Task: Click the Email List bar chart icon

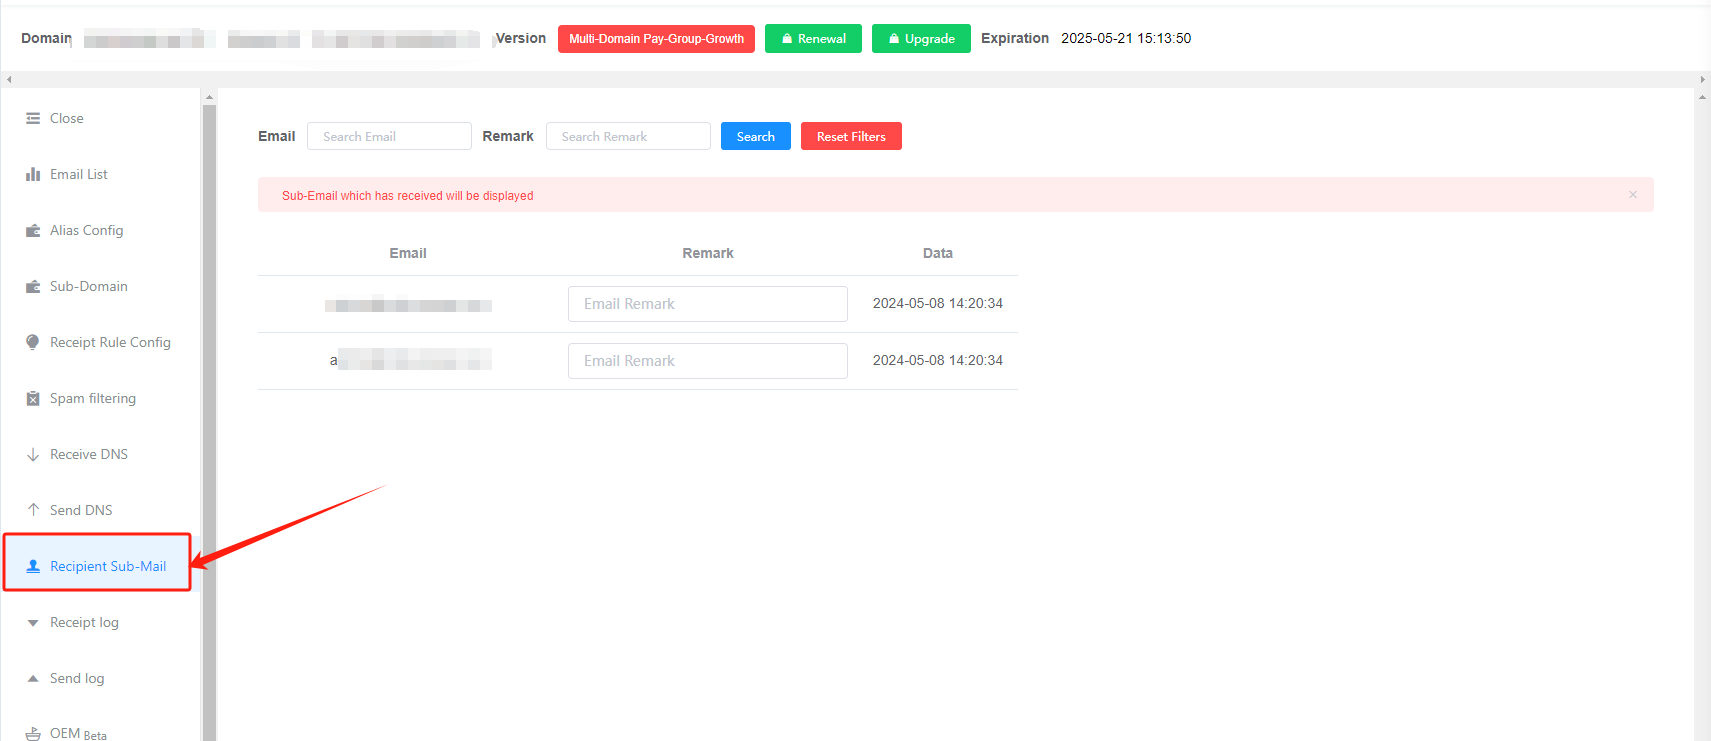Action: [x=33, y=174]
